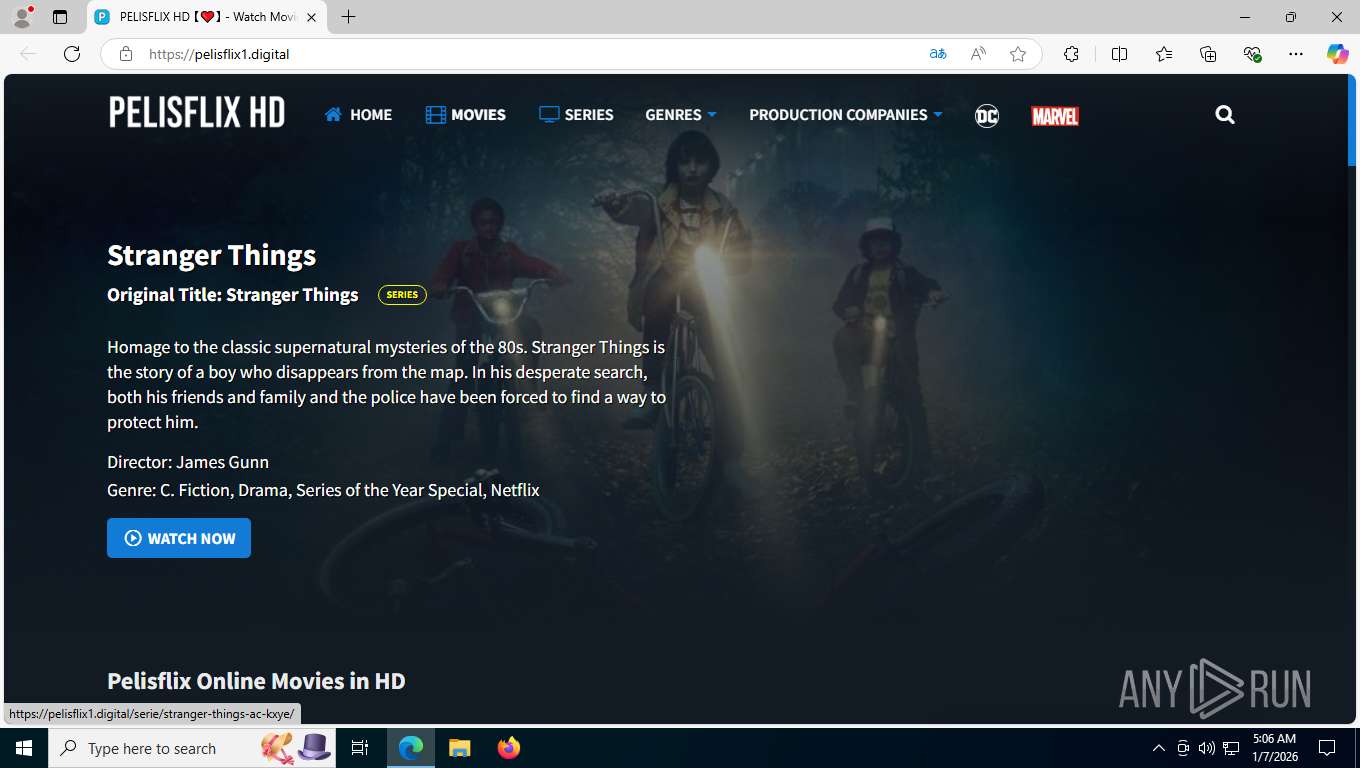Open a new browser tab

348,17
